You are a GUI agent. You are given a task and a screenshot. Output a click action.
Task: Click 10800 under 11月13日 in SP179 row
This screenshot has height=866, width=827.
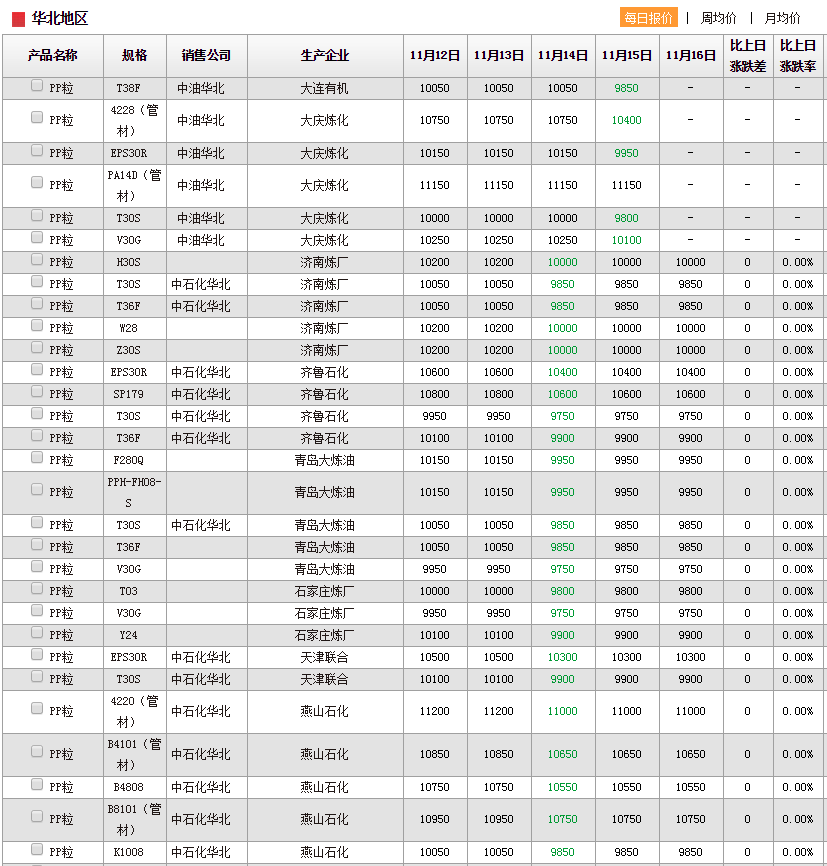499,394
